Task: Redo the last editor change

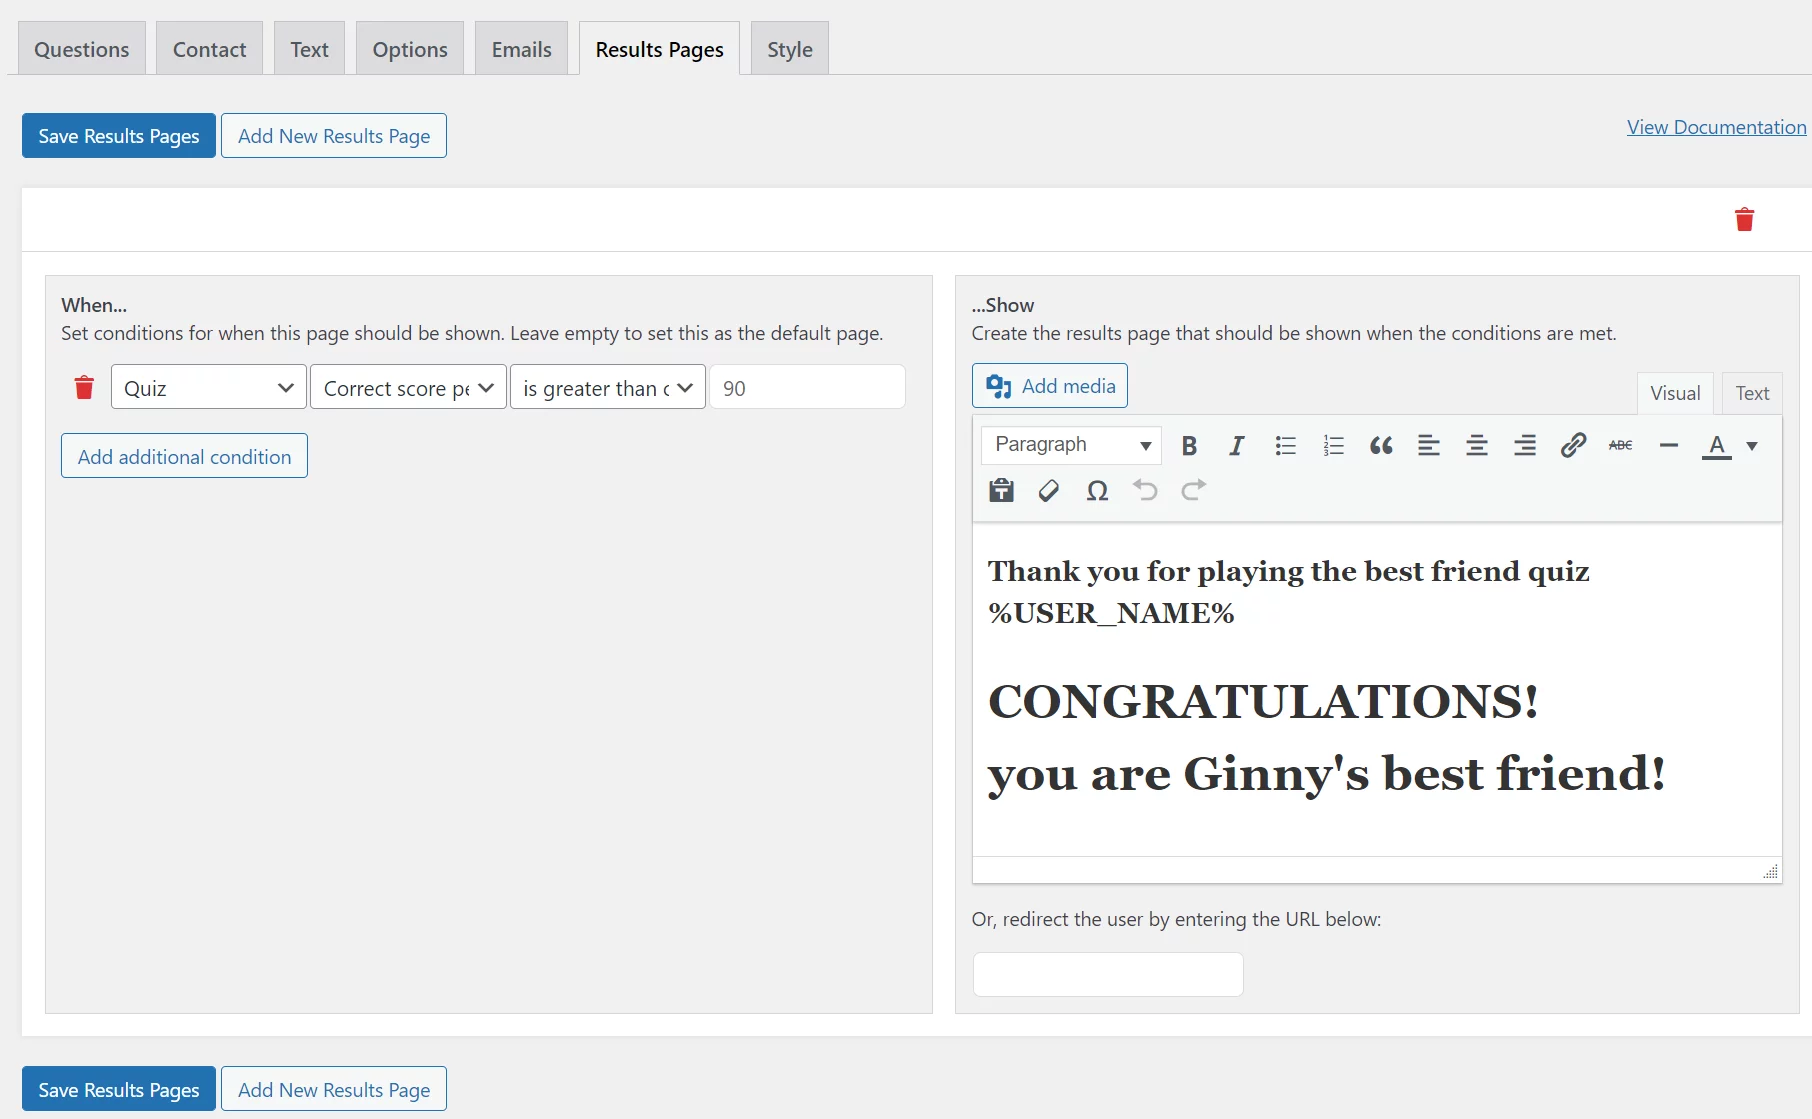Action: (x=1193, y=490)
